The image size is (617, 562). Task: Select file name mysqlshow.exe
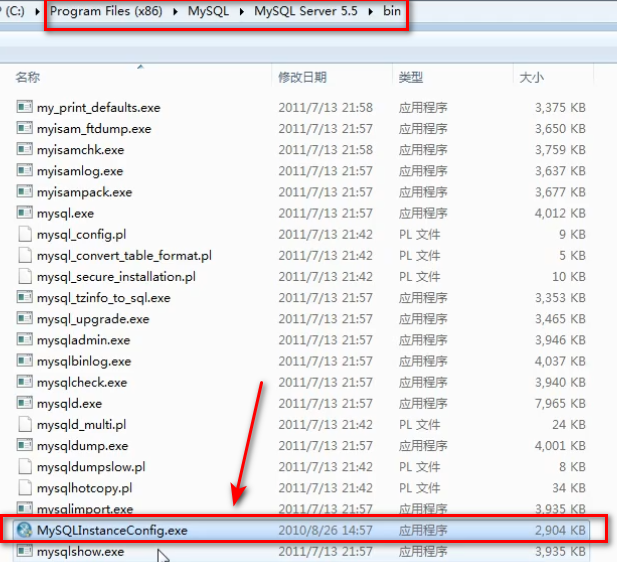pyautogui.click(x=81, y=552)
